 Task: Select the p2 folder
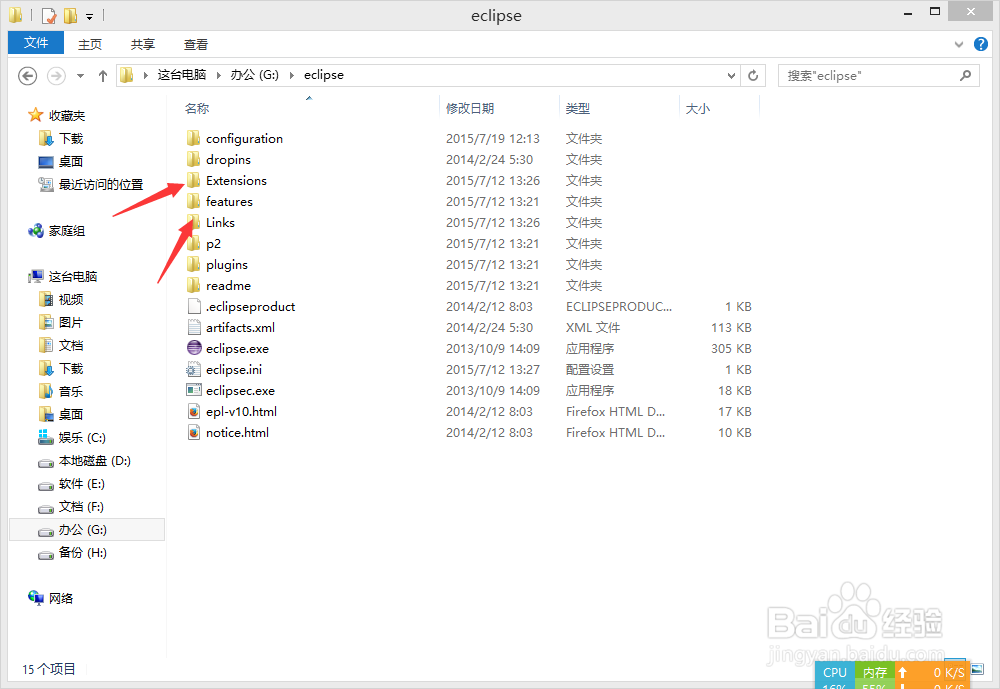pyautogui.click(x=213, y=244)
